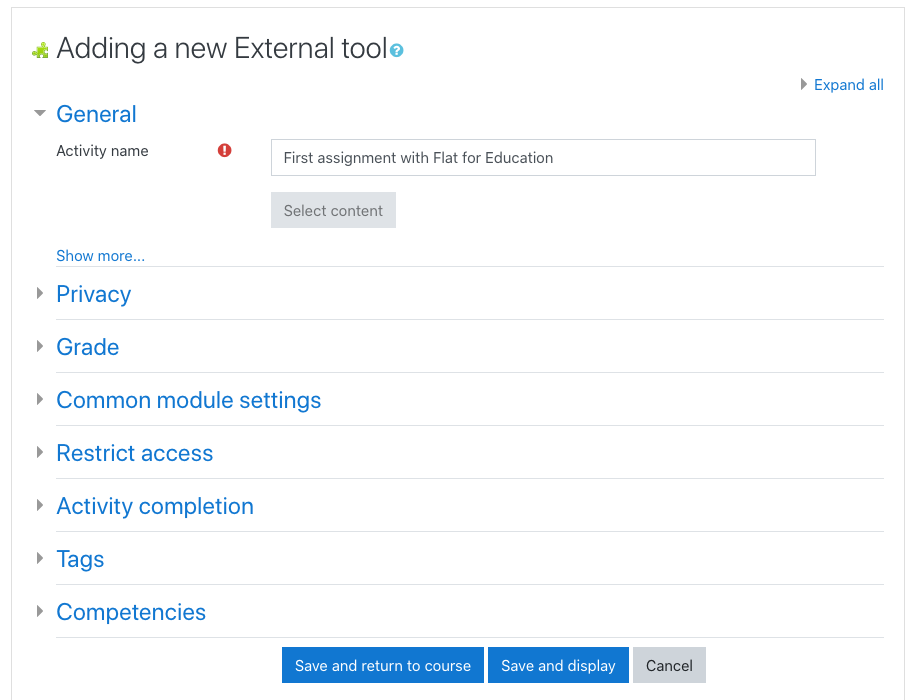Image resolution: width=912 pixels, height=700 pixels.
Task: Click the triangle arrow next to Expand all
Action: click(804, 85)
